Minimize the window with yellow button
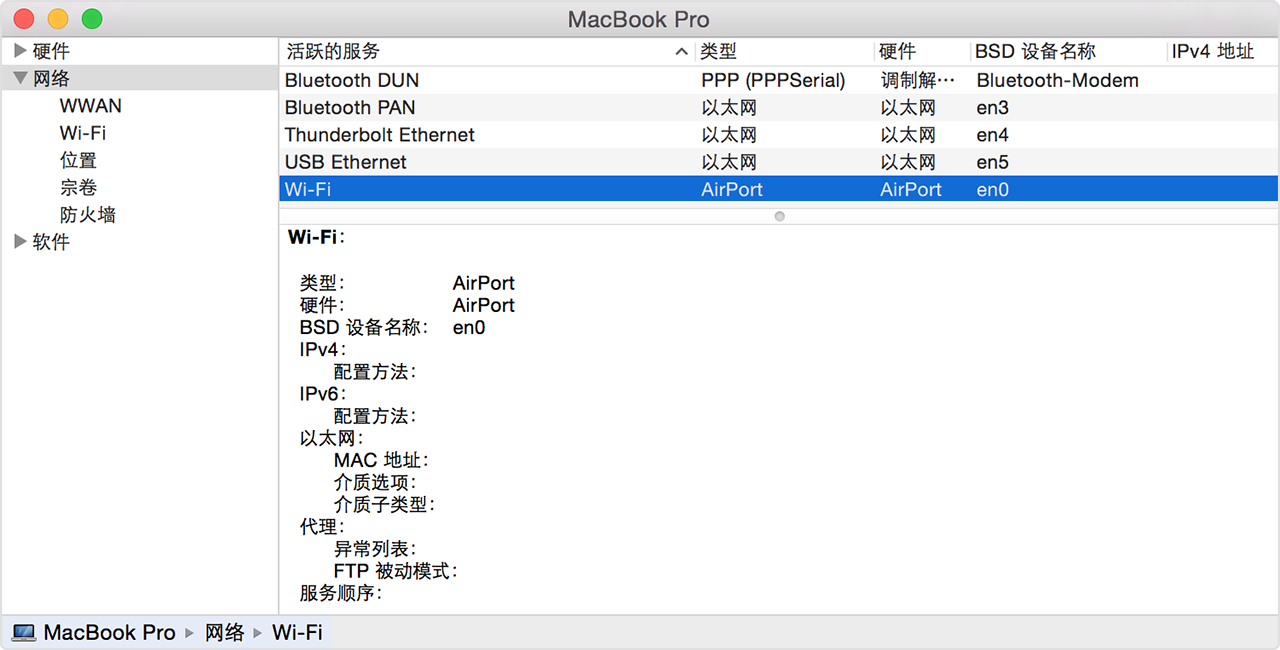This screenshot has width=1280, height=650. tap(58, 18)
